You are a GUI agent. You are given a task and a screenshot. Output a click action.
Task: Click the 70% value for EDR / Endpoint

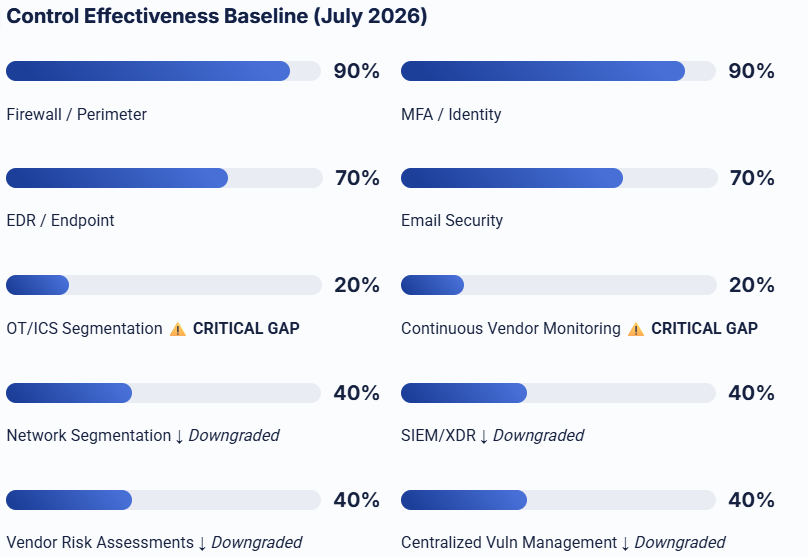click(x=357, y=178)
